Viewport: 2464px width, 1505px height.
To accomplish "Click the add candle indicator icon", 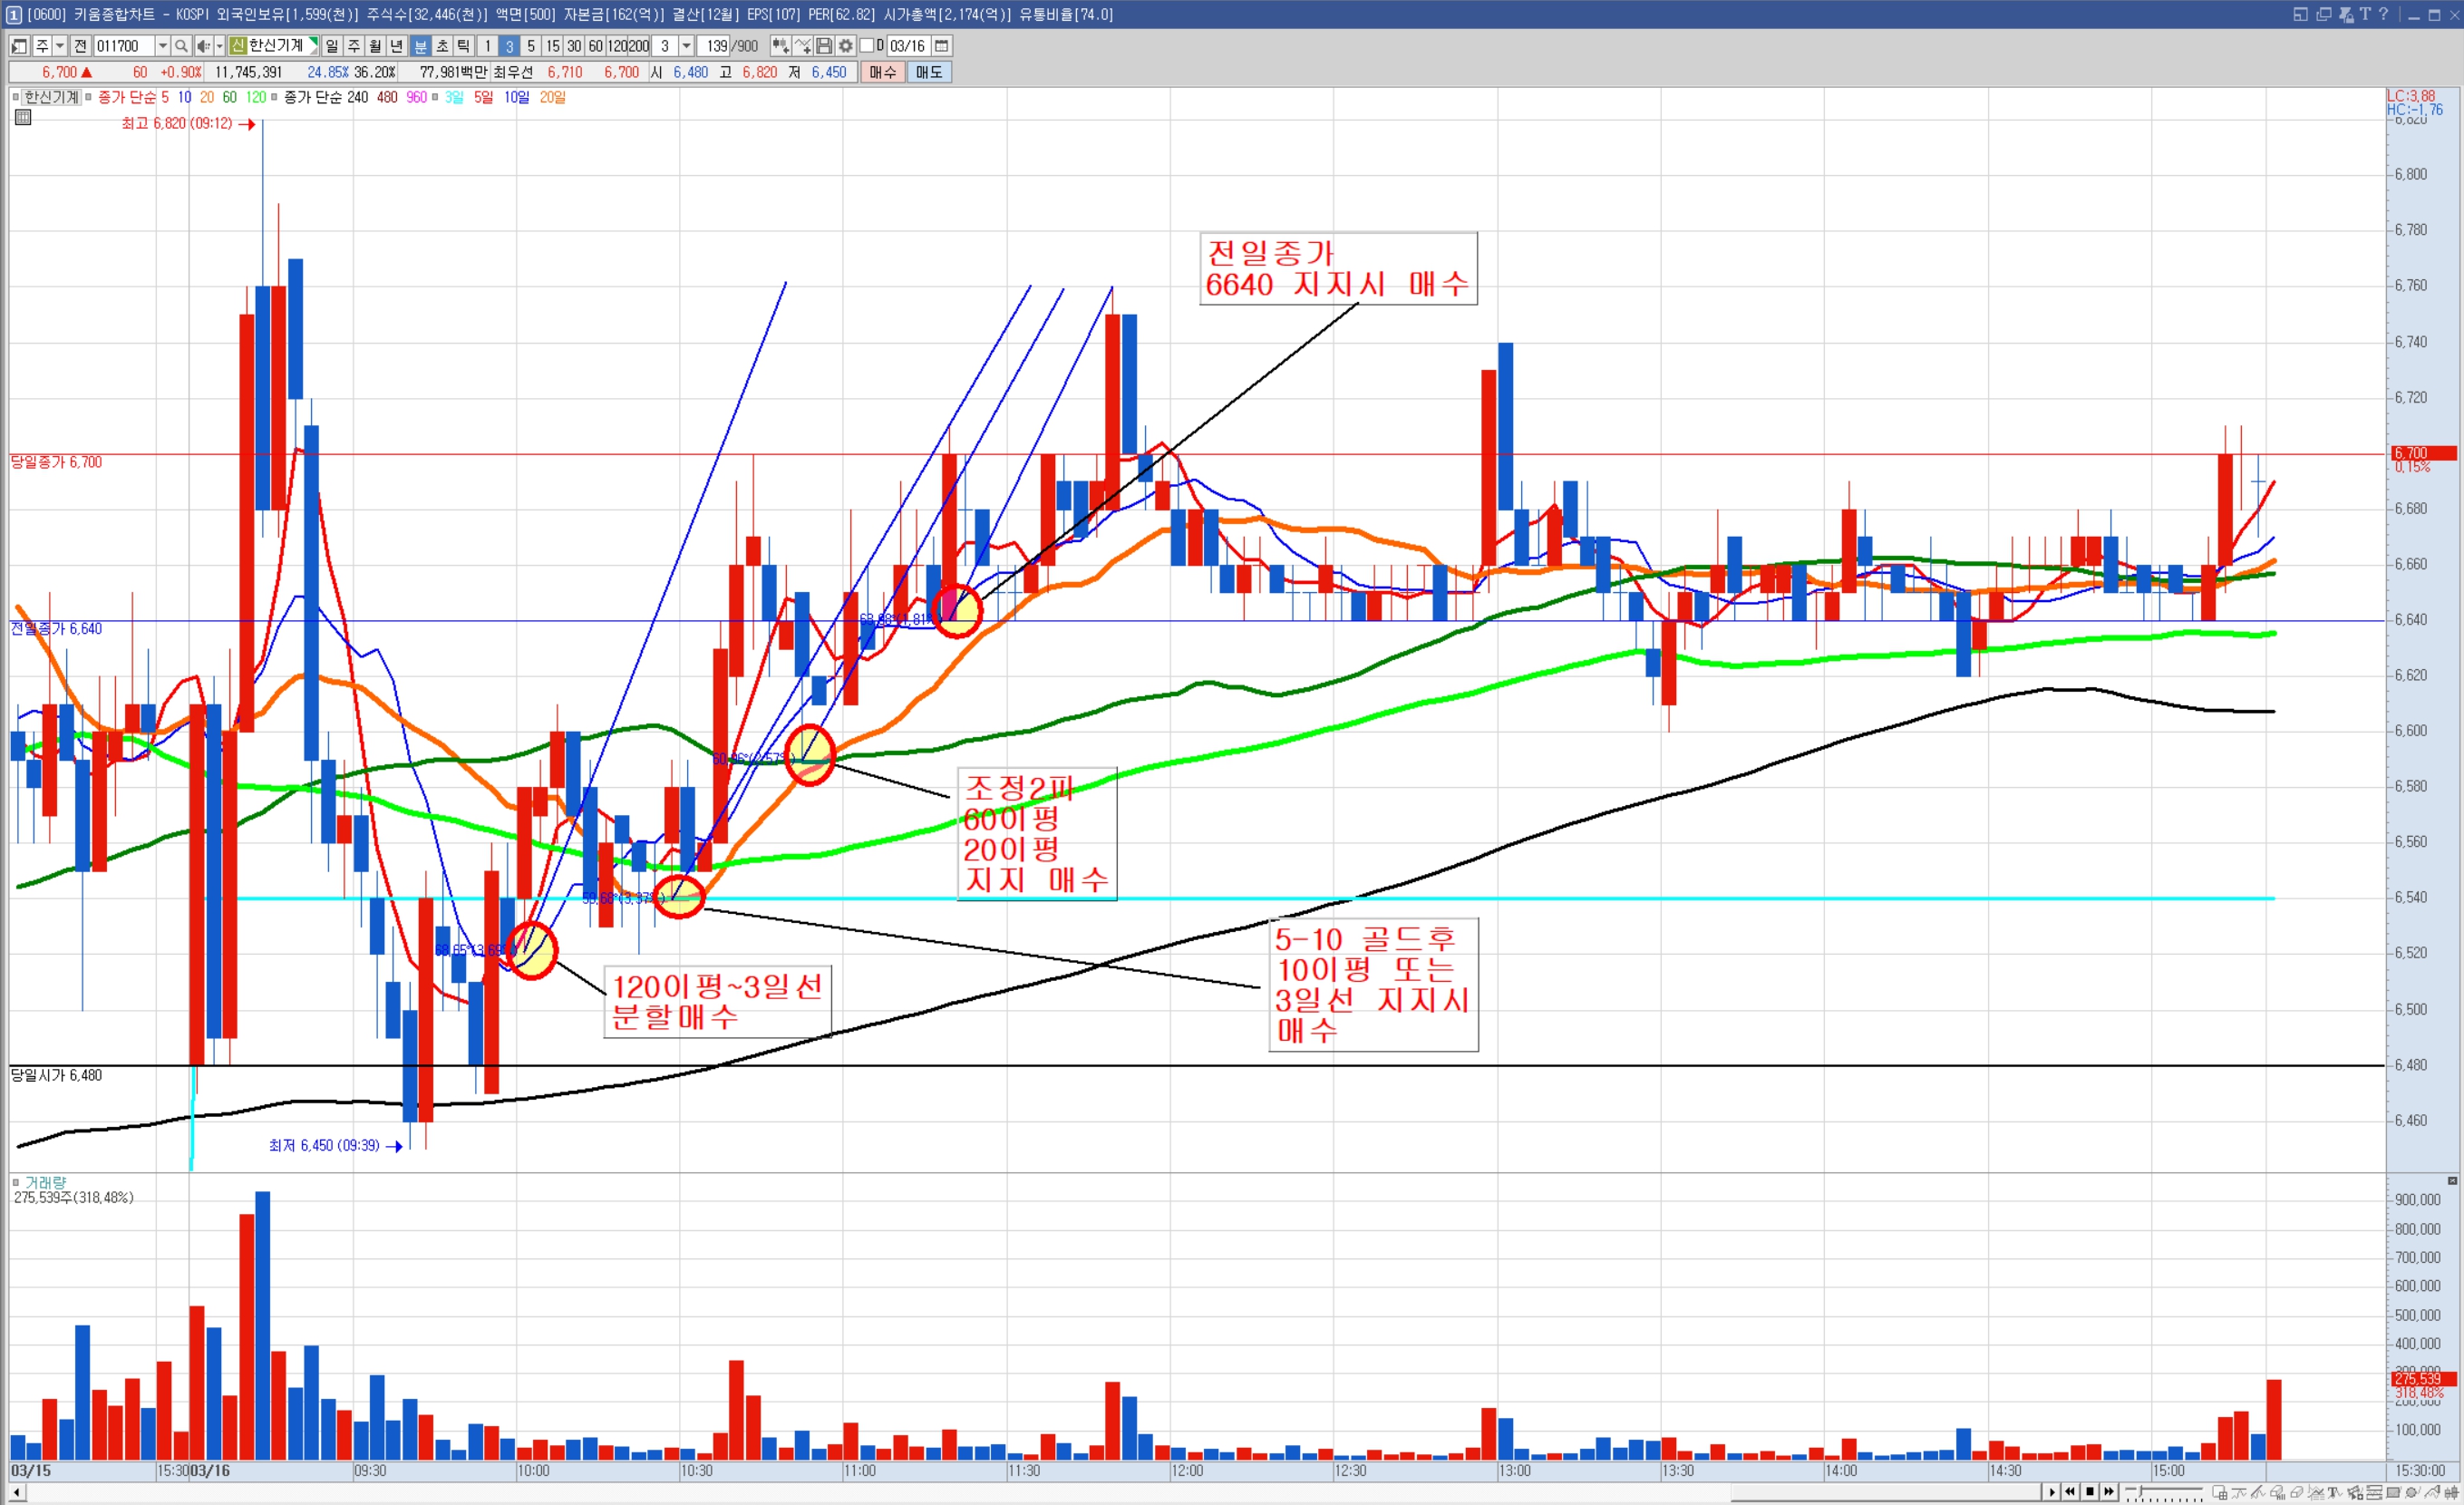I will click(x=780, y=46).
